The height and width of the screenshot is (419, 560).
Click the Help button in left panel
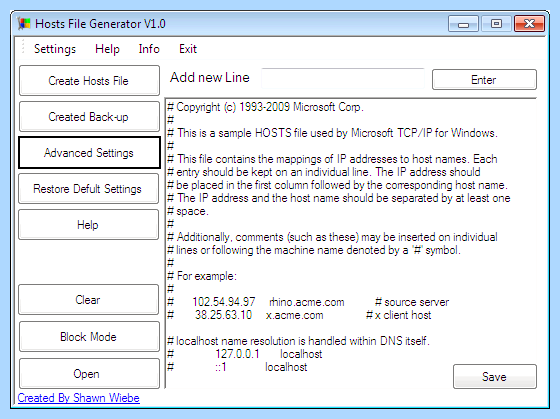88,225
